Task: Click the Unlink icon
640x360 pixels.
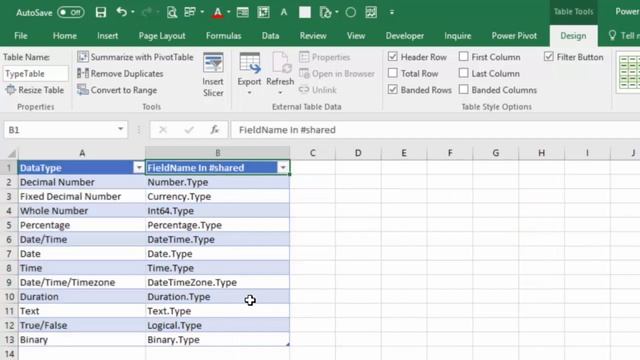Action: coord(304,90)
